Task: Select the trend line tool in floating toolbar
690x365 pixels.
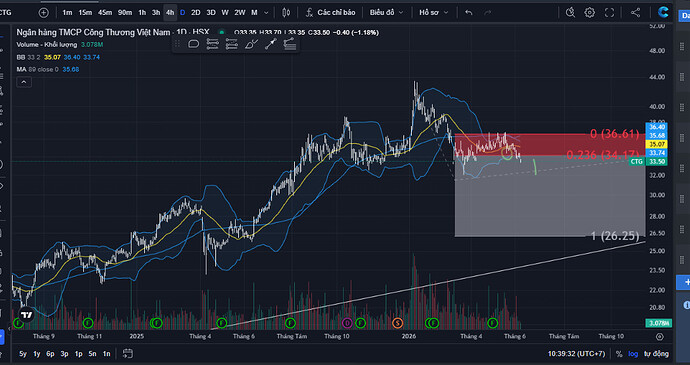Action: [271, 44]
